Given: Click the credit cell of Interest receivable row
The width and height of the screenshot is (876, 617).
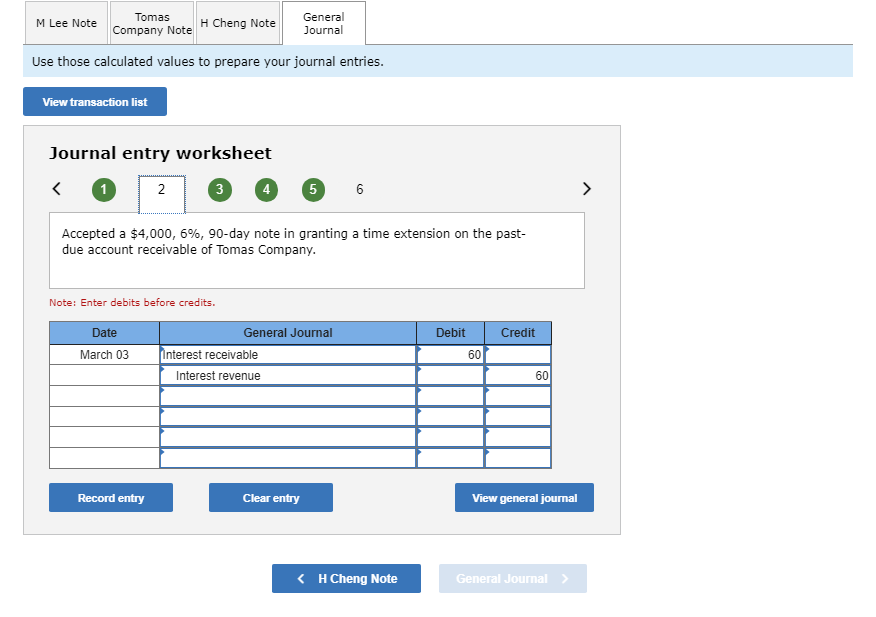Looking at the screenshot, I should pos(518,355).
